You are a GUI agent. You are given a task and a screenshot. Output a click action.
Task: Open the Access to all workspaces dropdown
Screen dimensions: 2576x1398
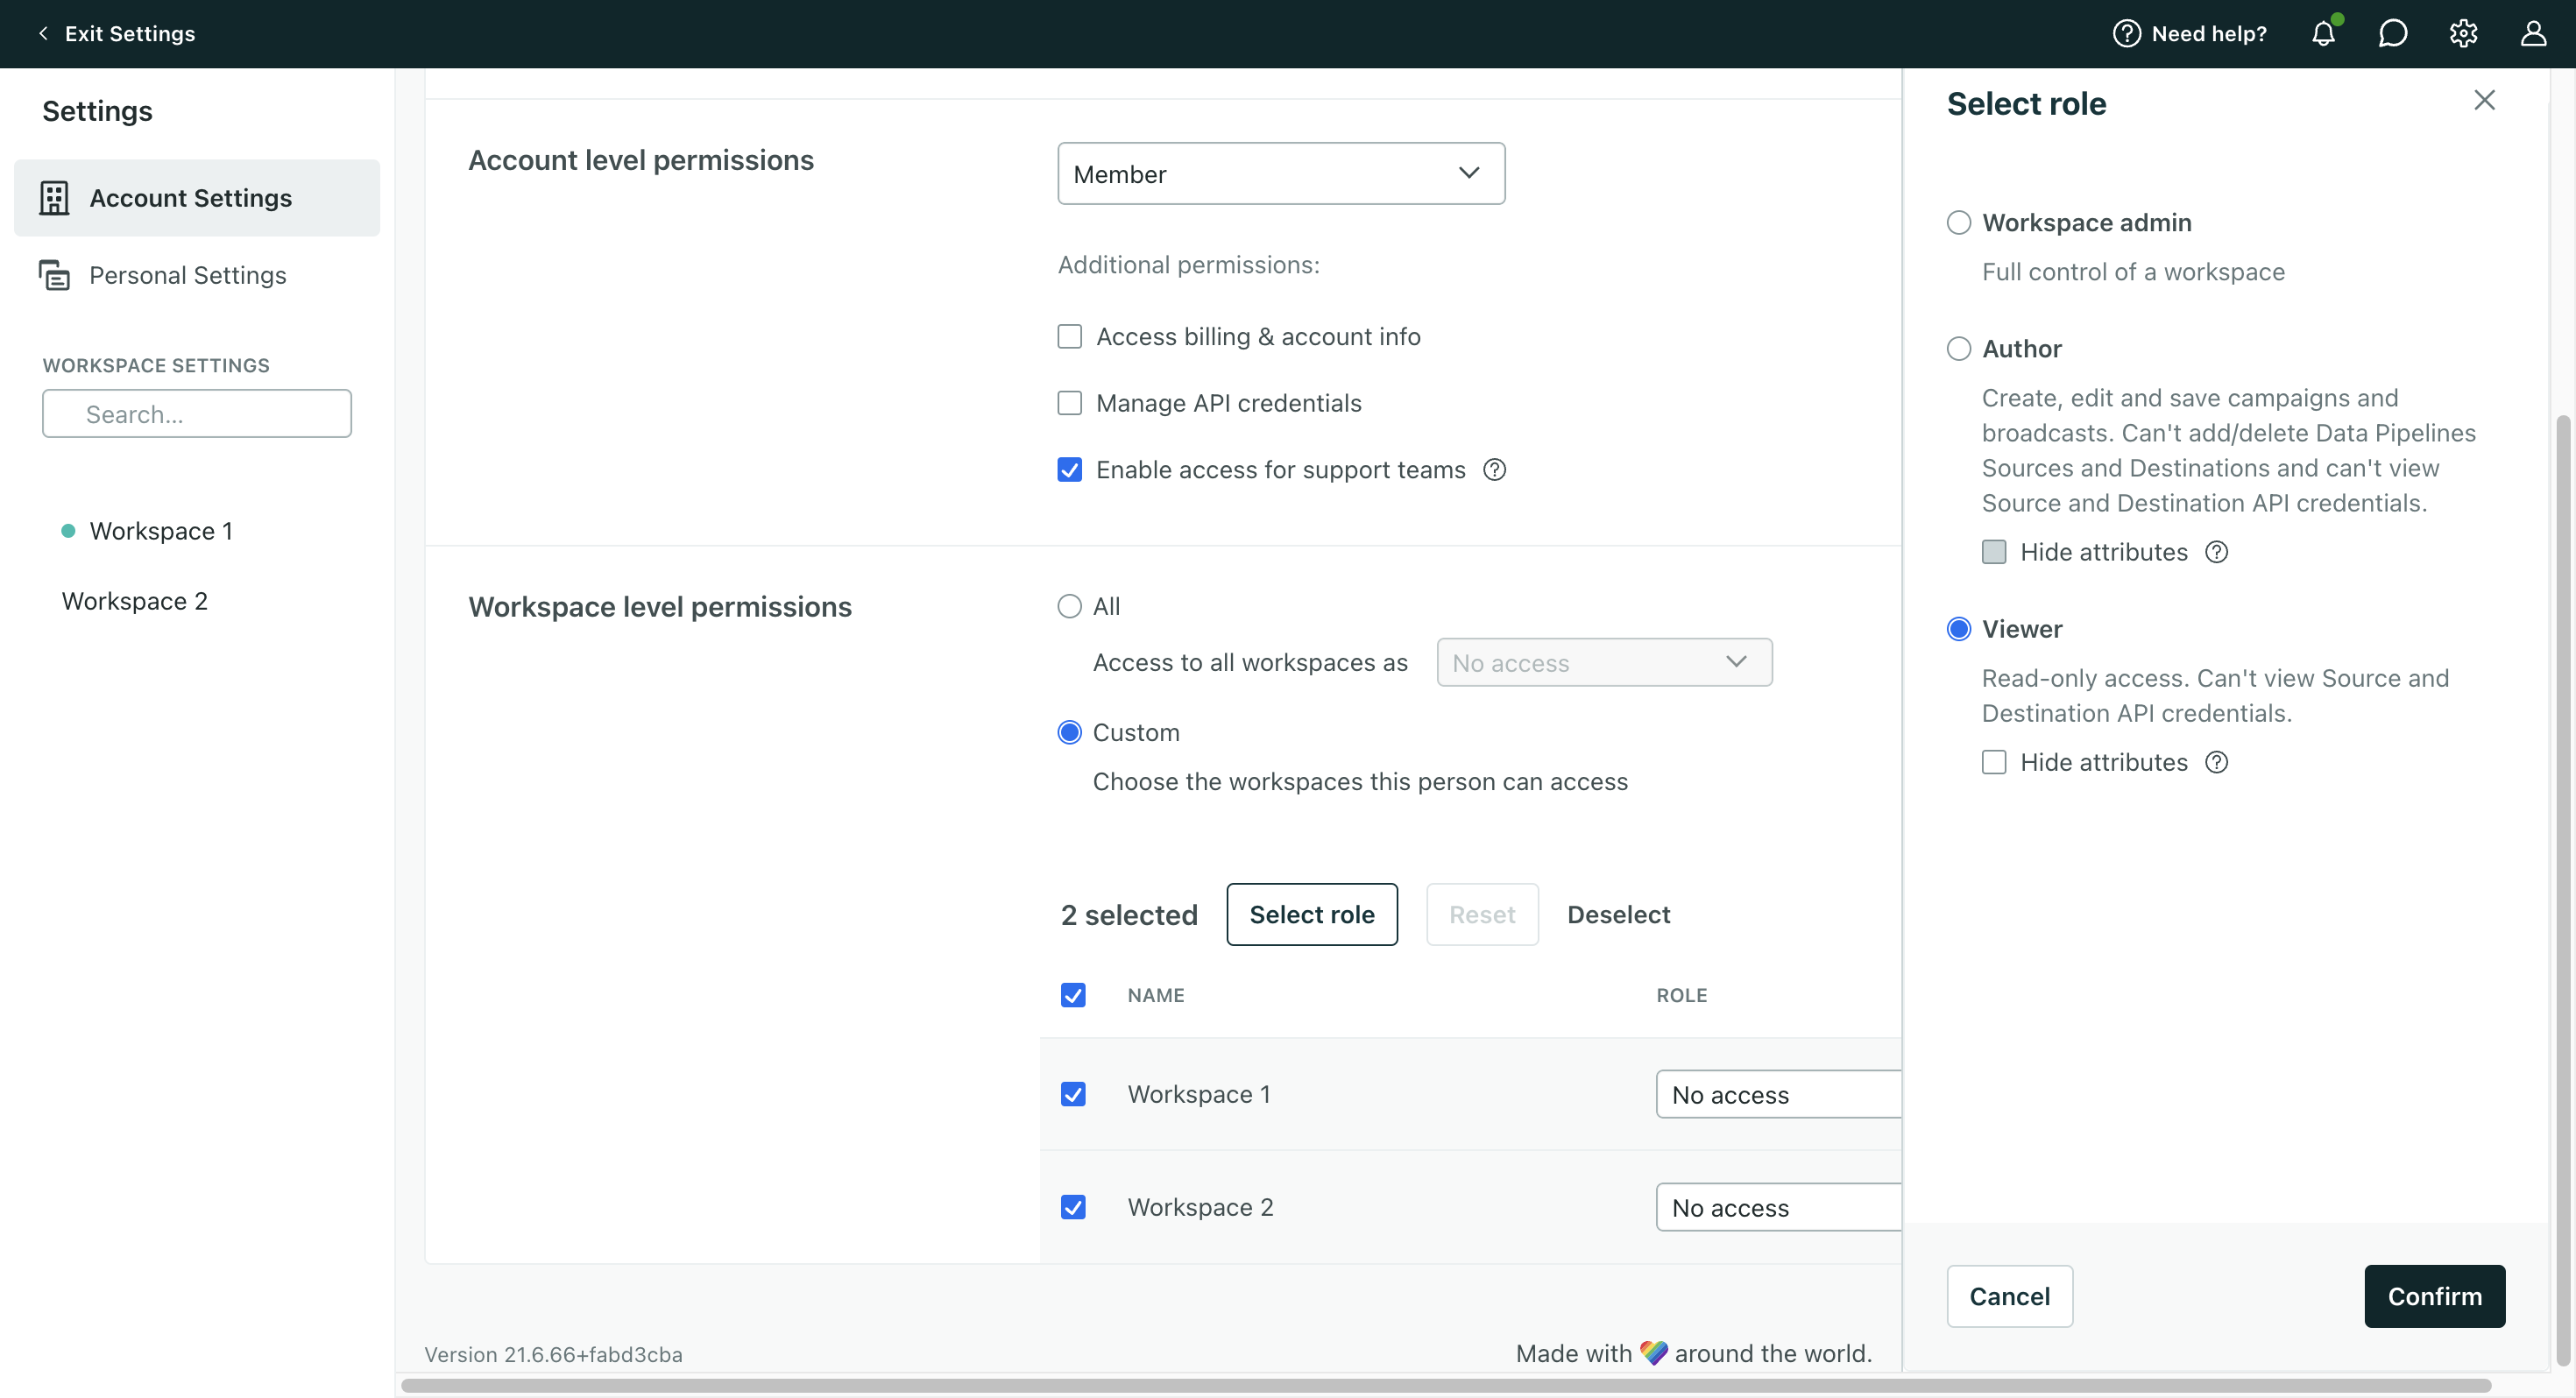pyautogui.click(x=1604, y=662)
